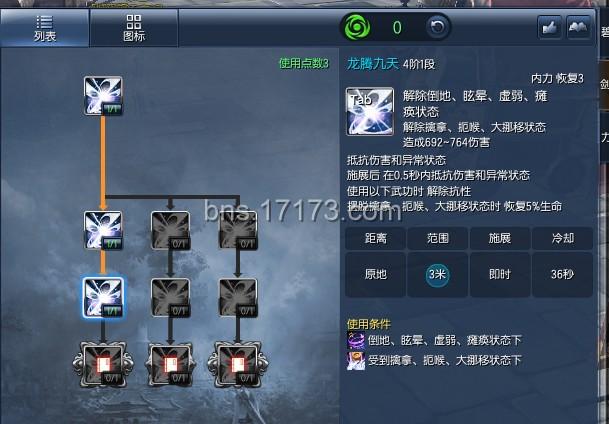Click the reset skill points arrow icon

pyautogui.click(x=438, y=27)
